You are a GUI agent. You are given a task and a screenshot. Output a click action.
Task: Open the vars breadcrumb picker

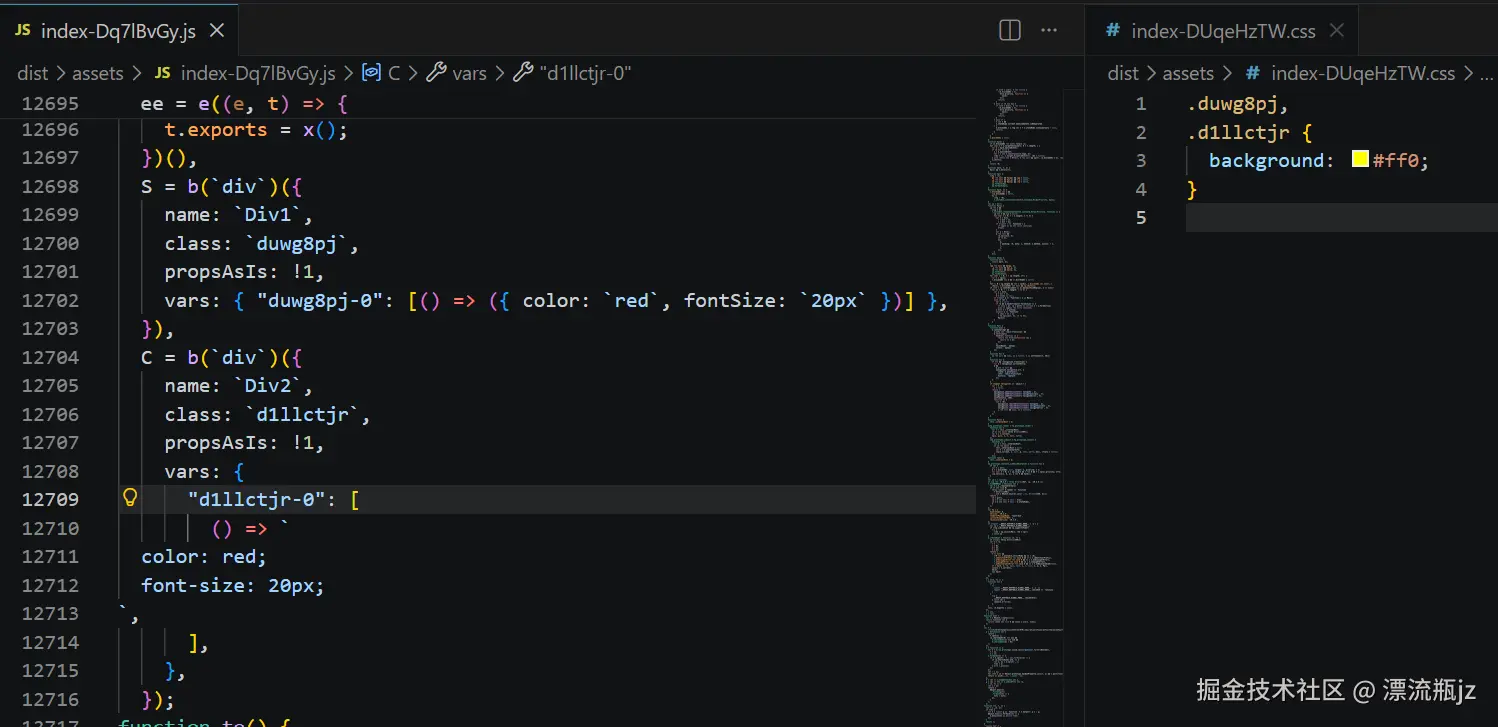(x=469, y=73)
